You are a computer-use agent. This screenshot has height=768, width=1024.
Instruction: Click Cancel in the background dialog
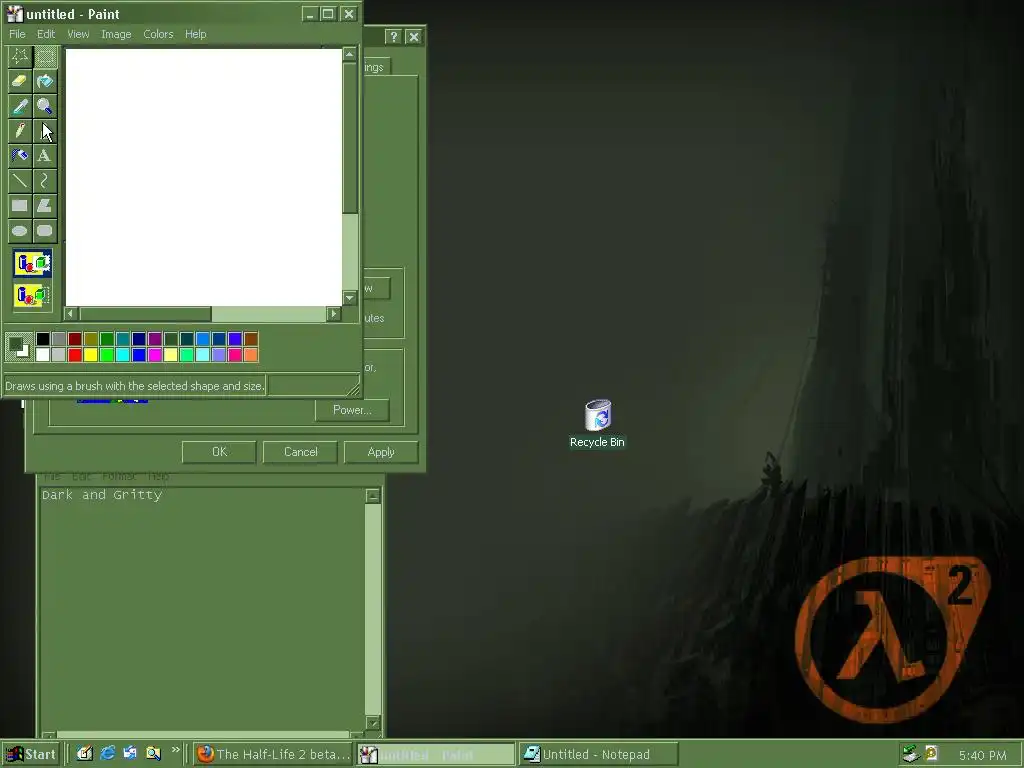click(300, 452)
